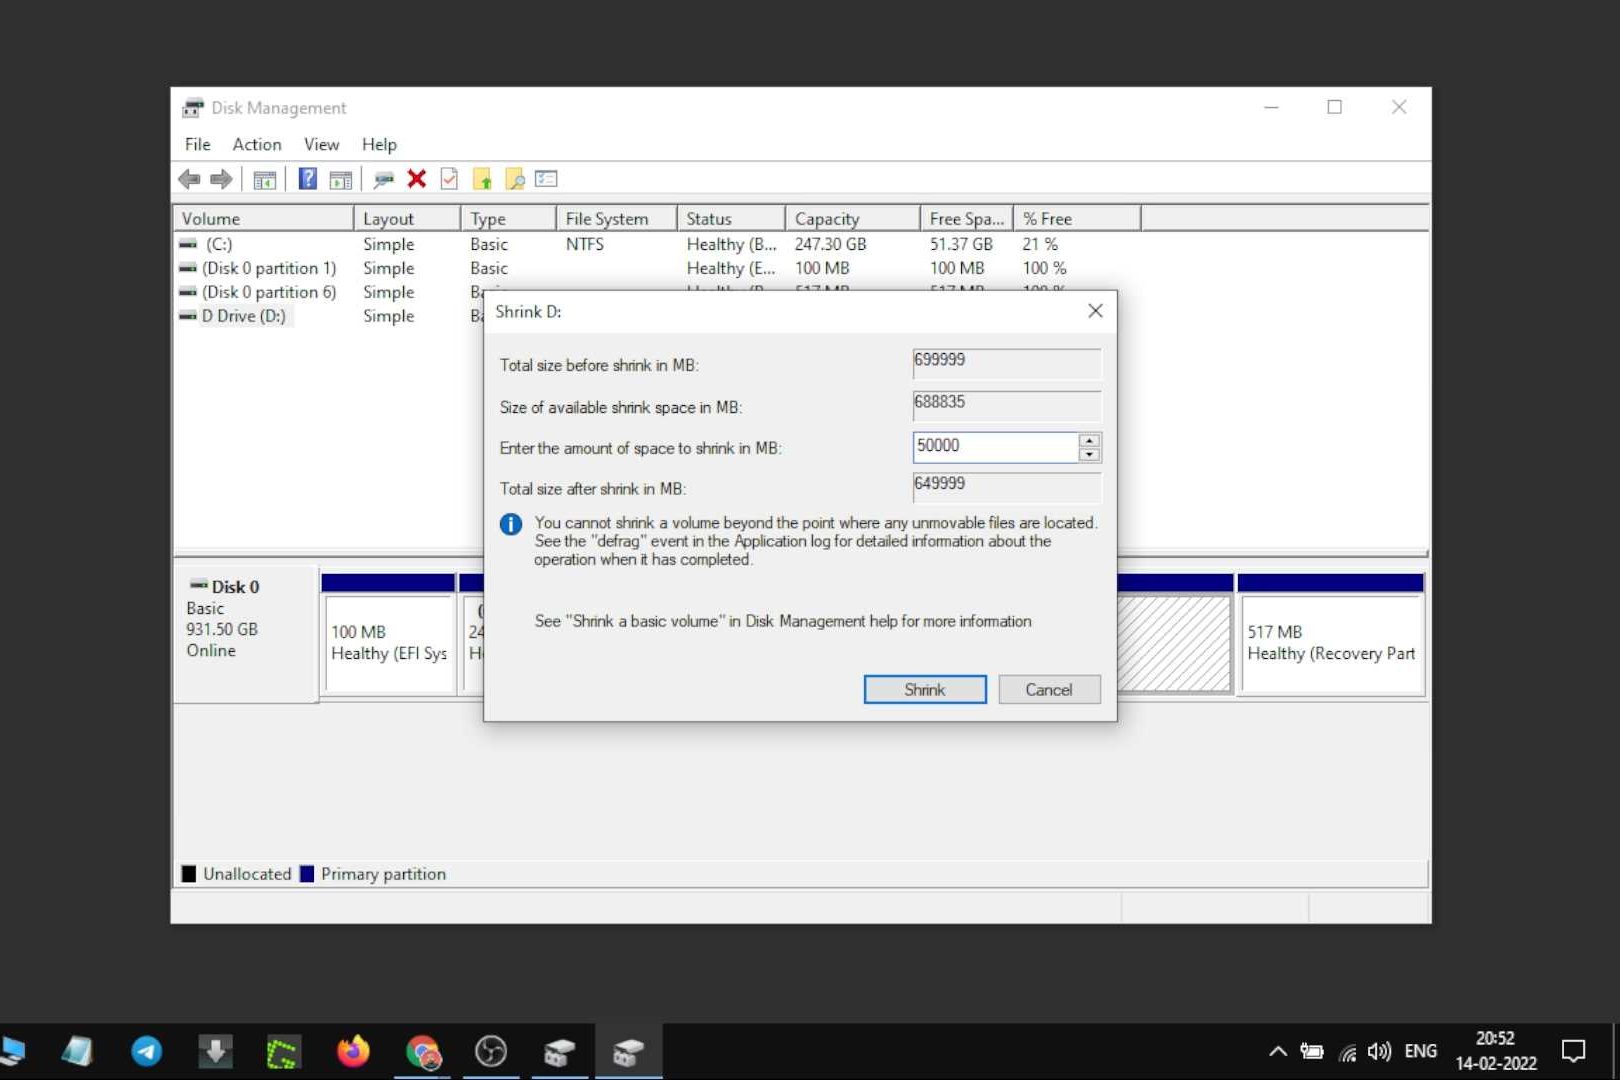Open the Action menu
This screenshot has height=1080, width=1620.
click(x=256, y=144)
